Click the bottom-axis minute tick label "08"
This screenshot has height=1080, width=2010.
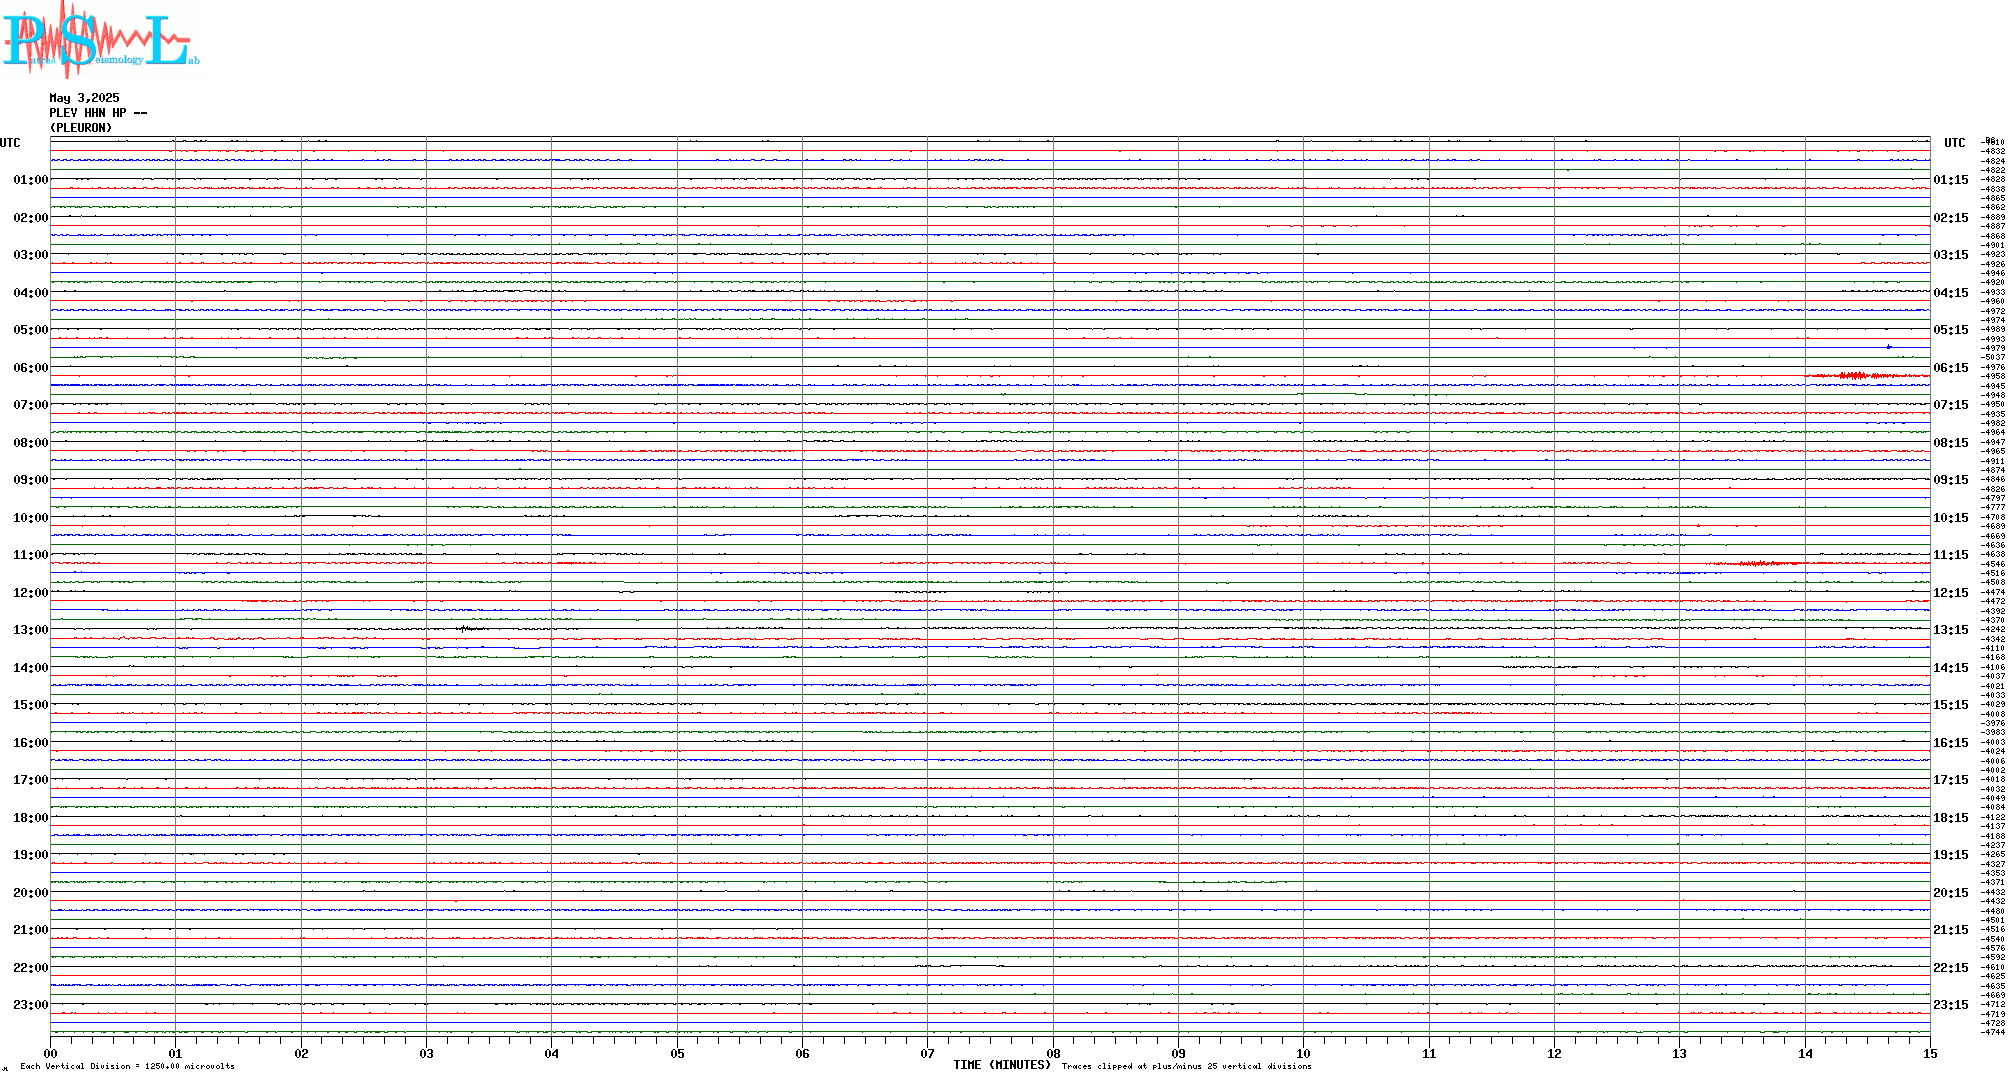pyautogui.click(x=1053, y=1053)
